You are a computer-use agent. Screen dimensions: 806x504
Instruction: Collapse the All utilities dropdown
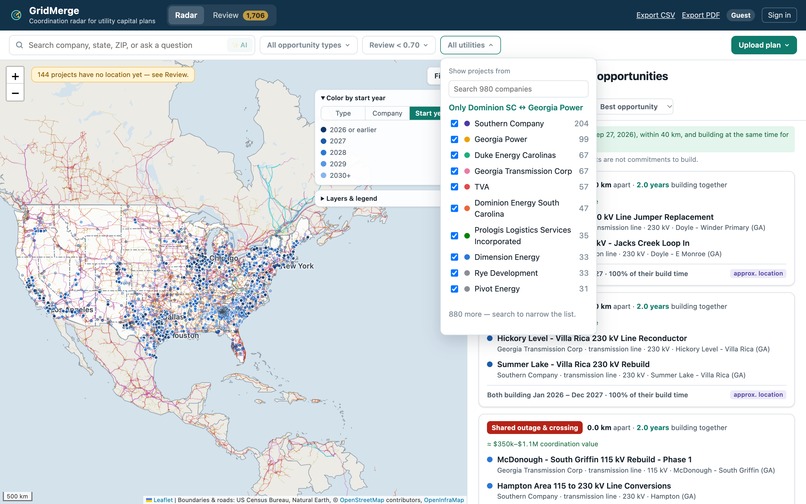(470, 45)
